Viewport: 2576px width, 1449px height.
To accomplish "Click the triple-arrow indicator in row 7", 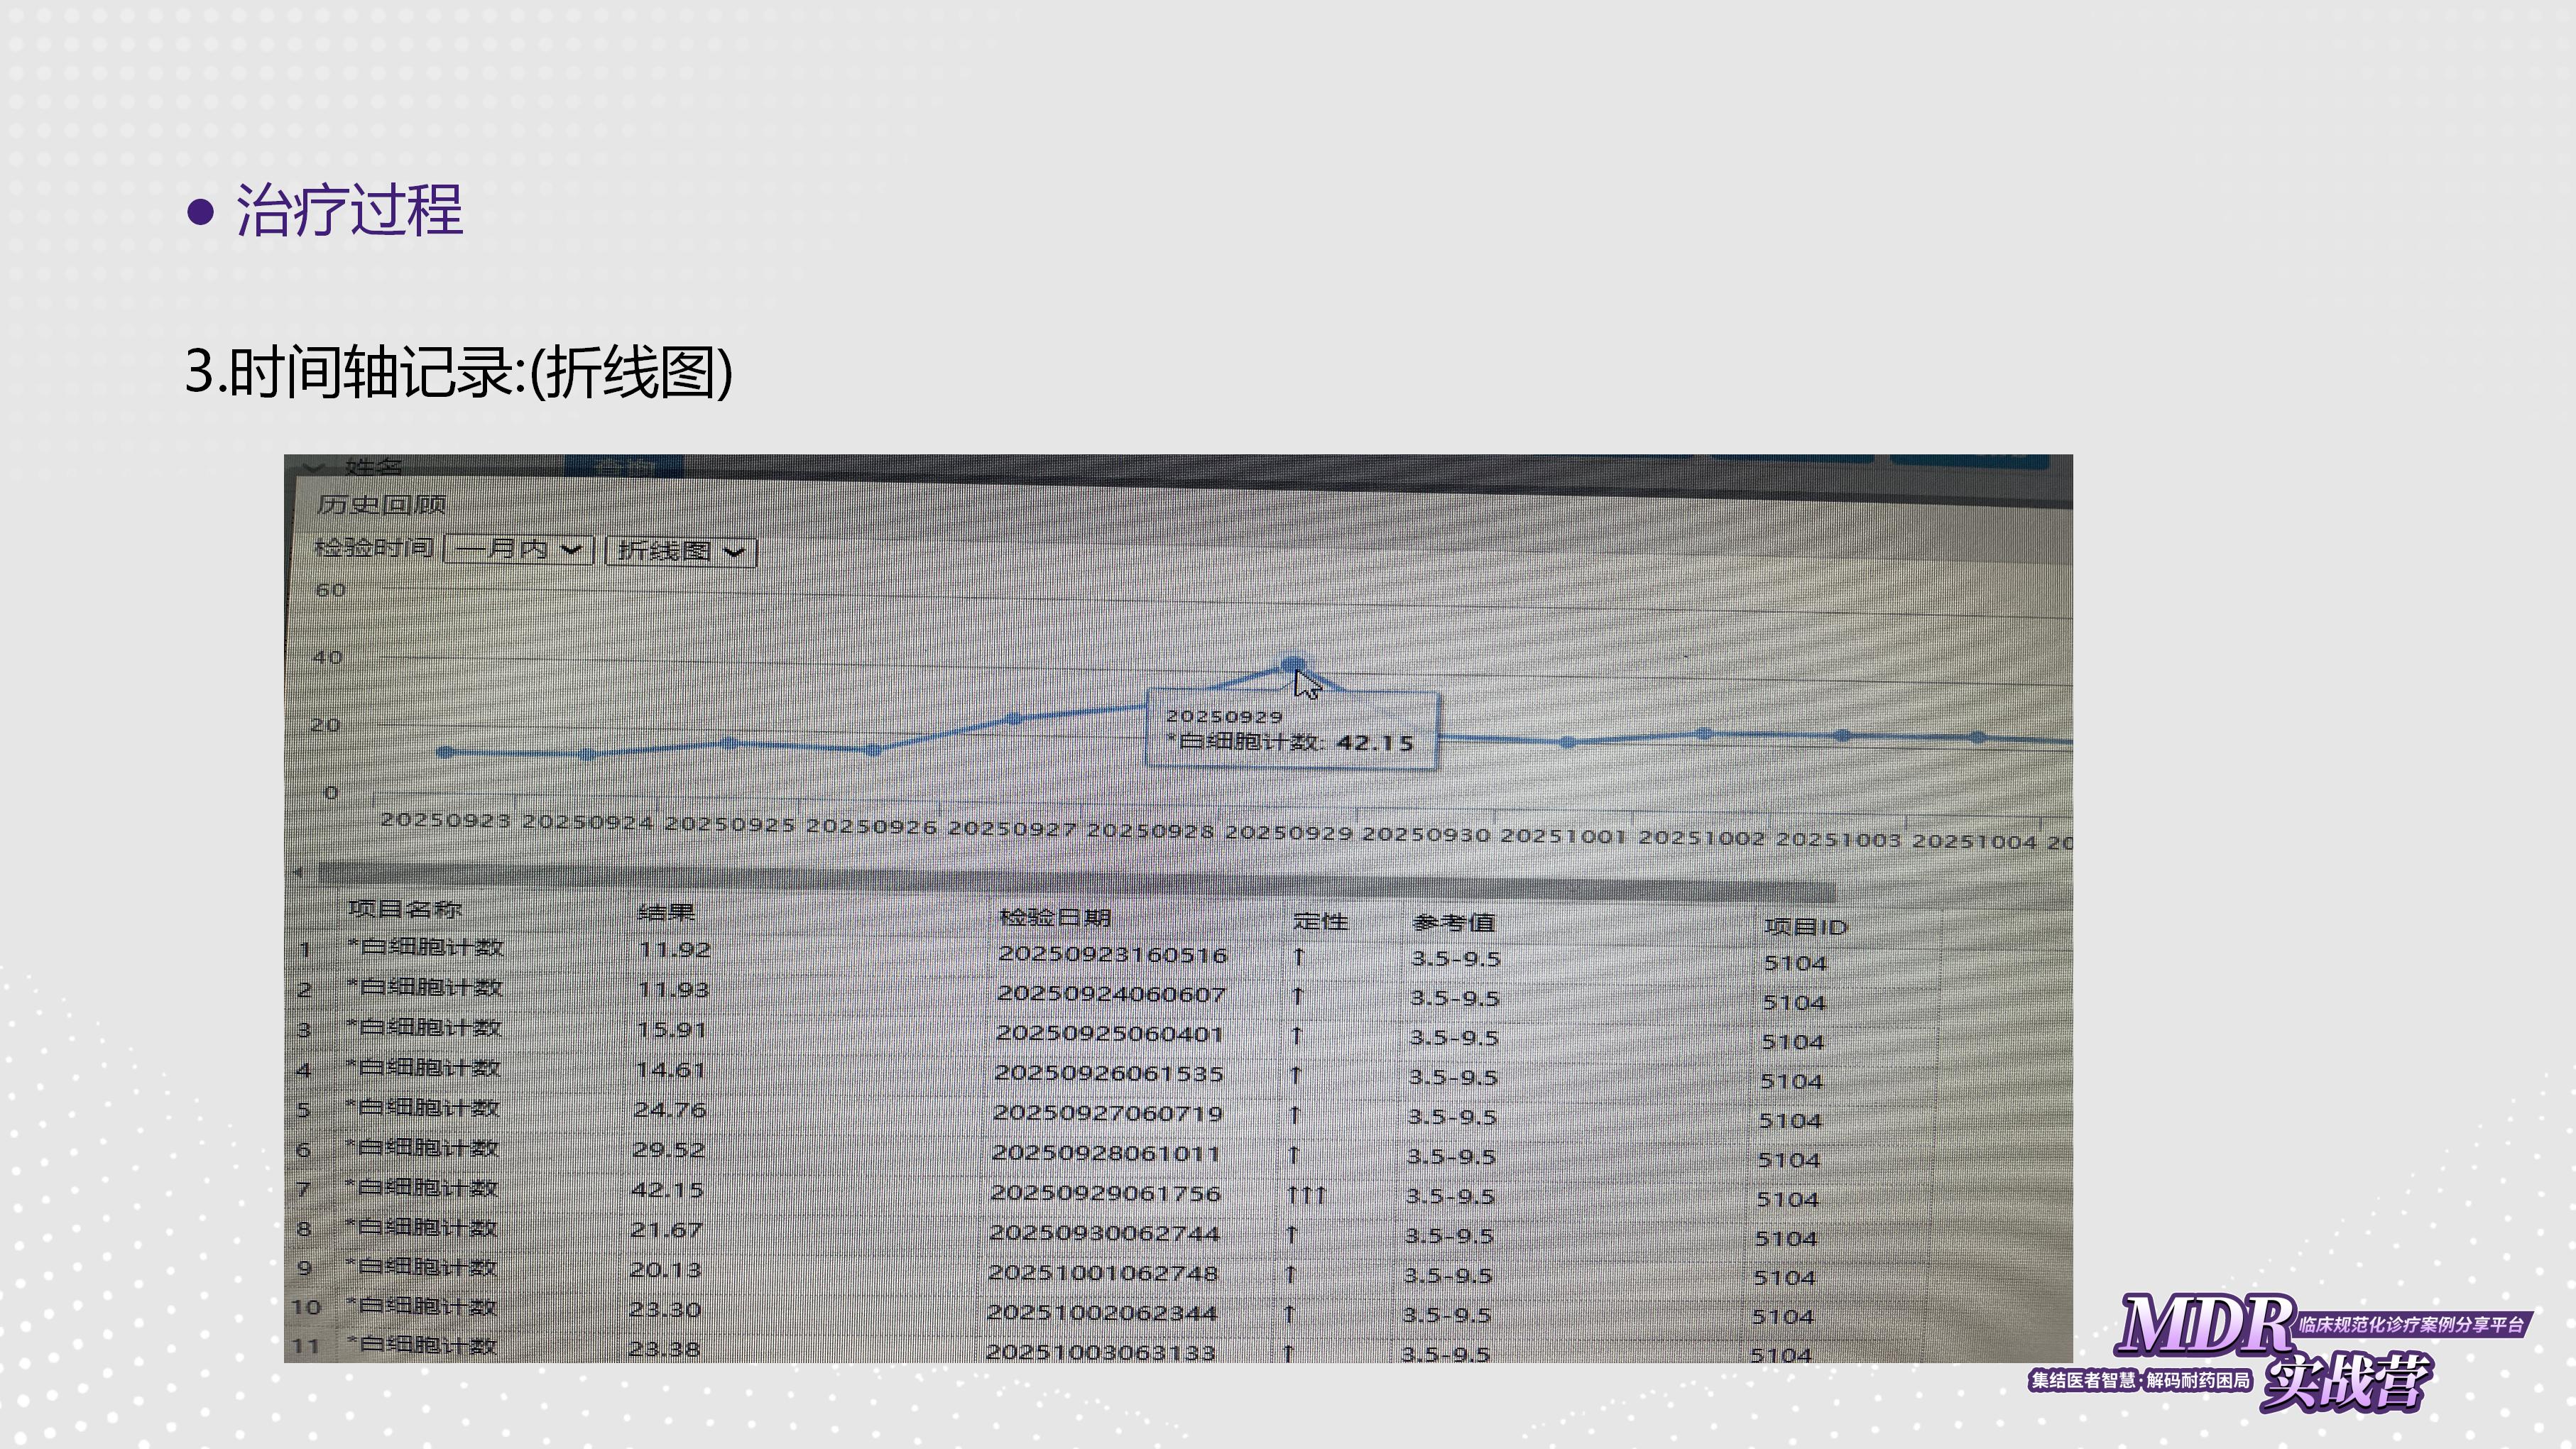I will click(x=1306, y=1195).
